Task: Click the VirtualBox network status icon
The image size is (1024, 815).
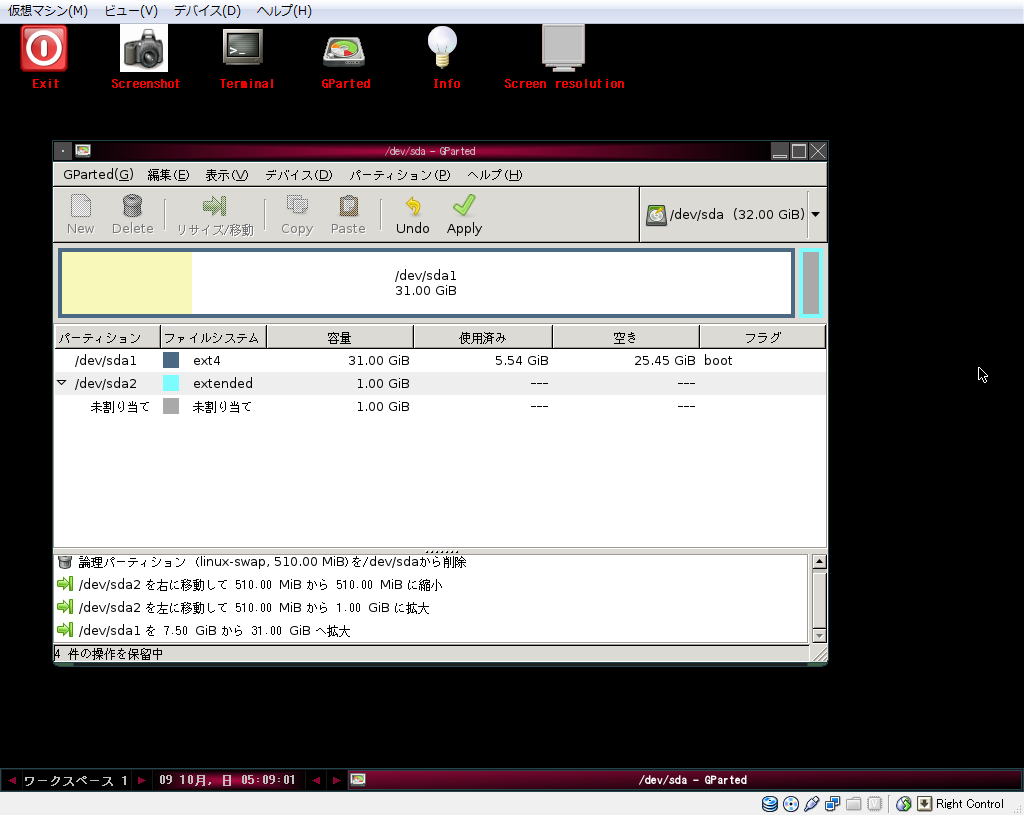Action: 833,804
